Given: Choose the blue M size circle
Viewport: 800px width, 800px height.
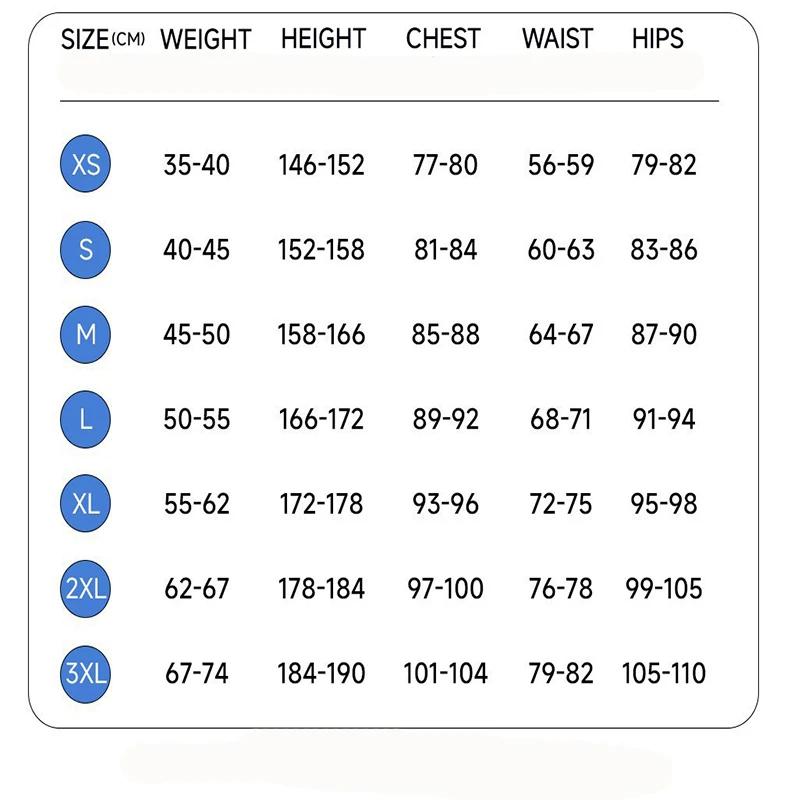Looking at the screenshot, I should point(86,334).
